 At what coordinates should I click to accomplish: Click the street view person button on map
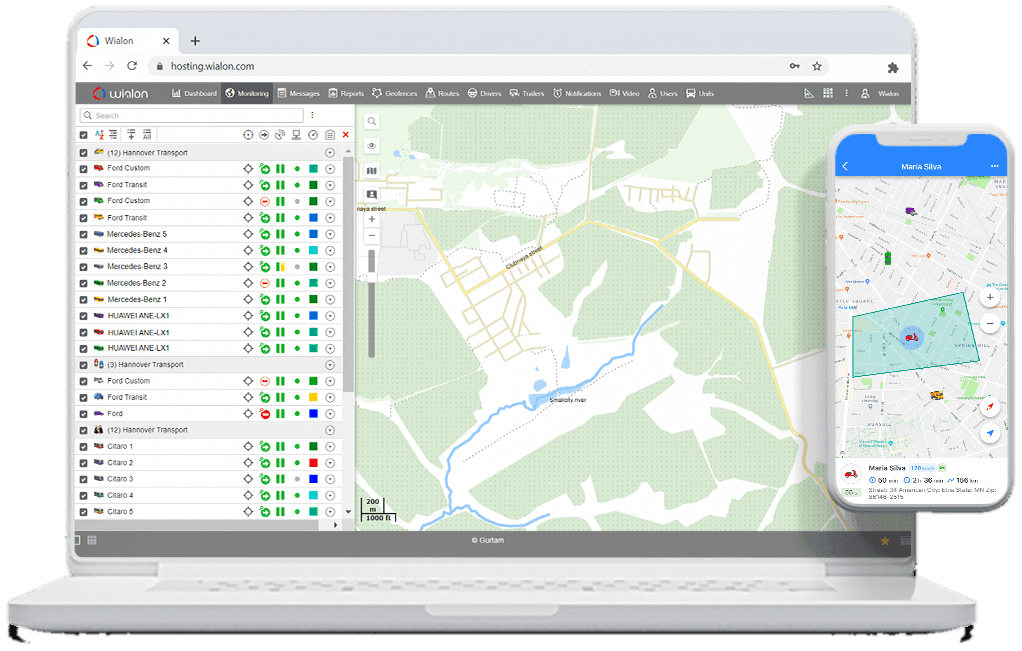[372, 195]
